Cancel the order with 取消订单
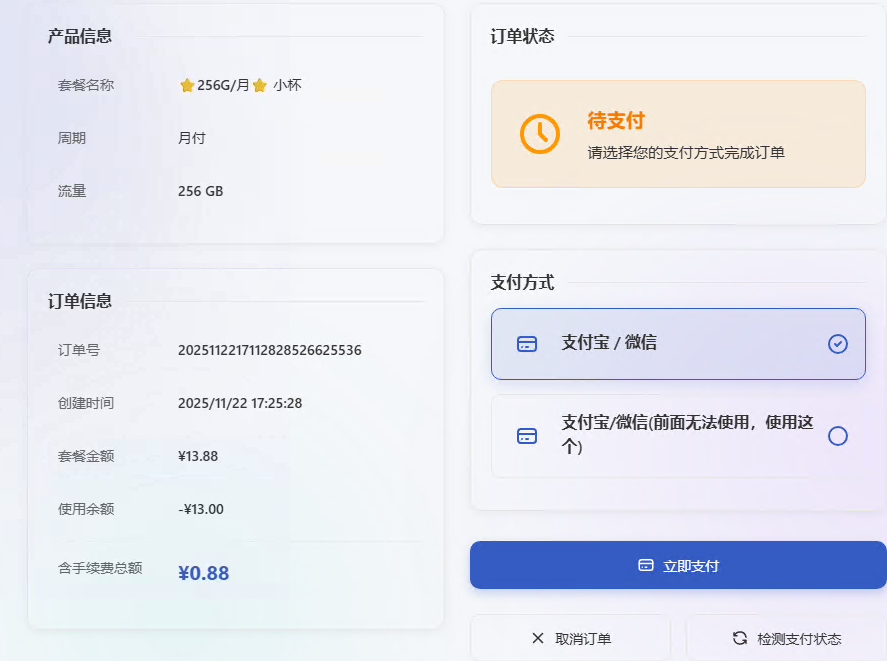This screenshot has width=887, height=661. pos(571,638)
